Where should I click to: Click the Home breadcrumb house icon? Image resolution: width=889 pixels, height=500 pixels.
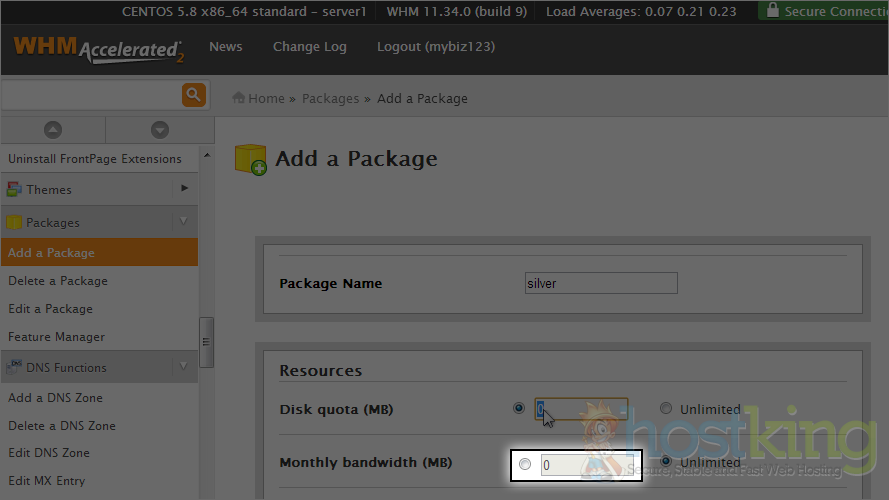pos(239,98)
